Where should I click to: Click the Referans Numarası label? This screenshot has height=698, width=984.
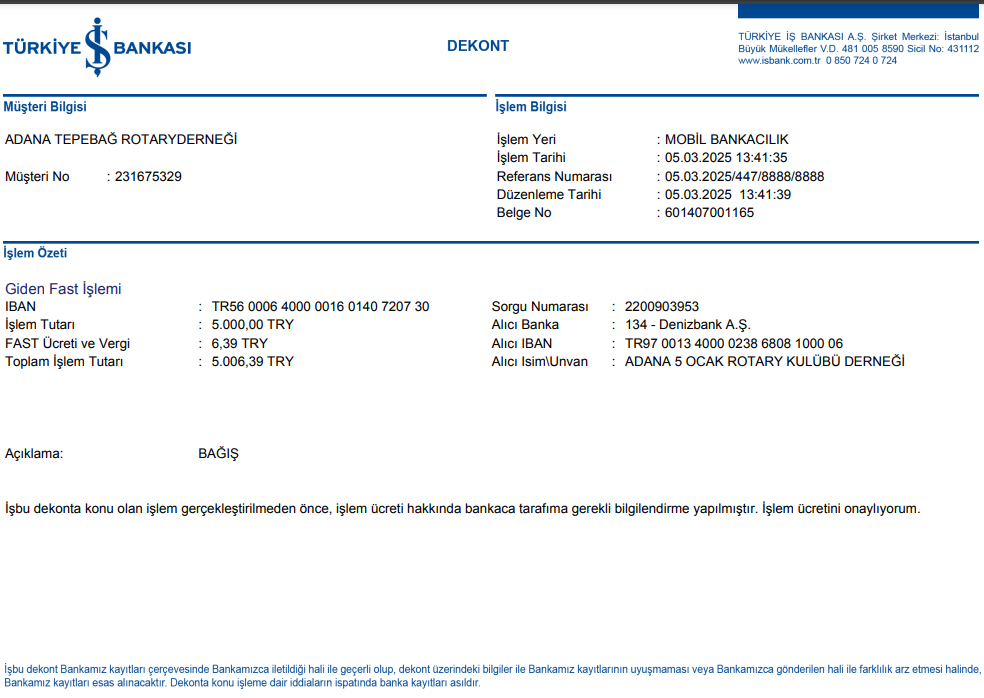pyautogui.click(x=554, y=176)
